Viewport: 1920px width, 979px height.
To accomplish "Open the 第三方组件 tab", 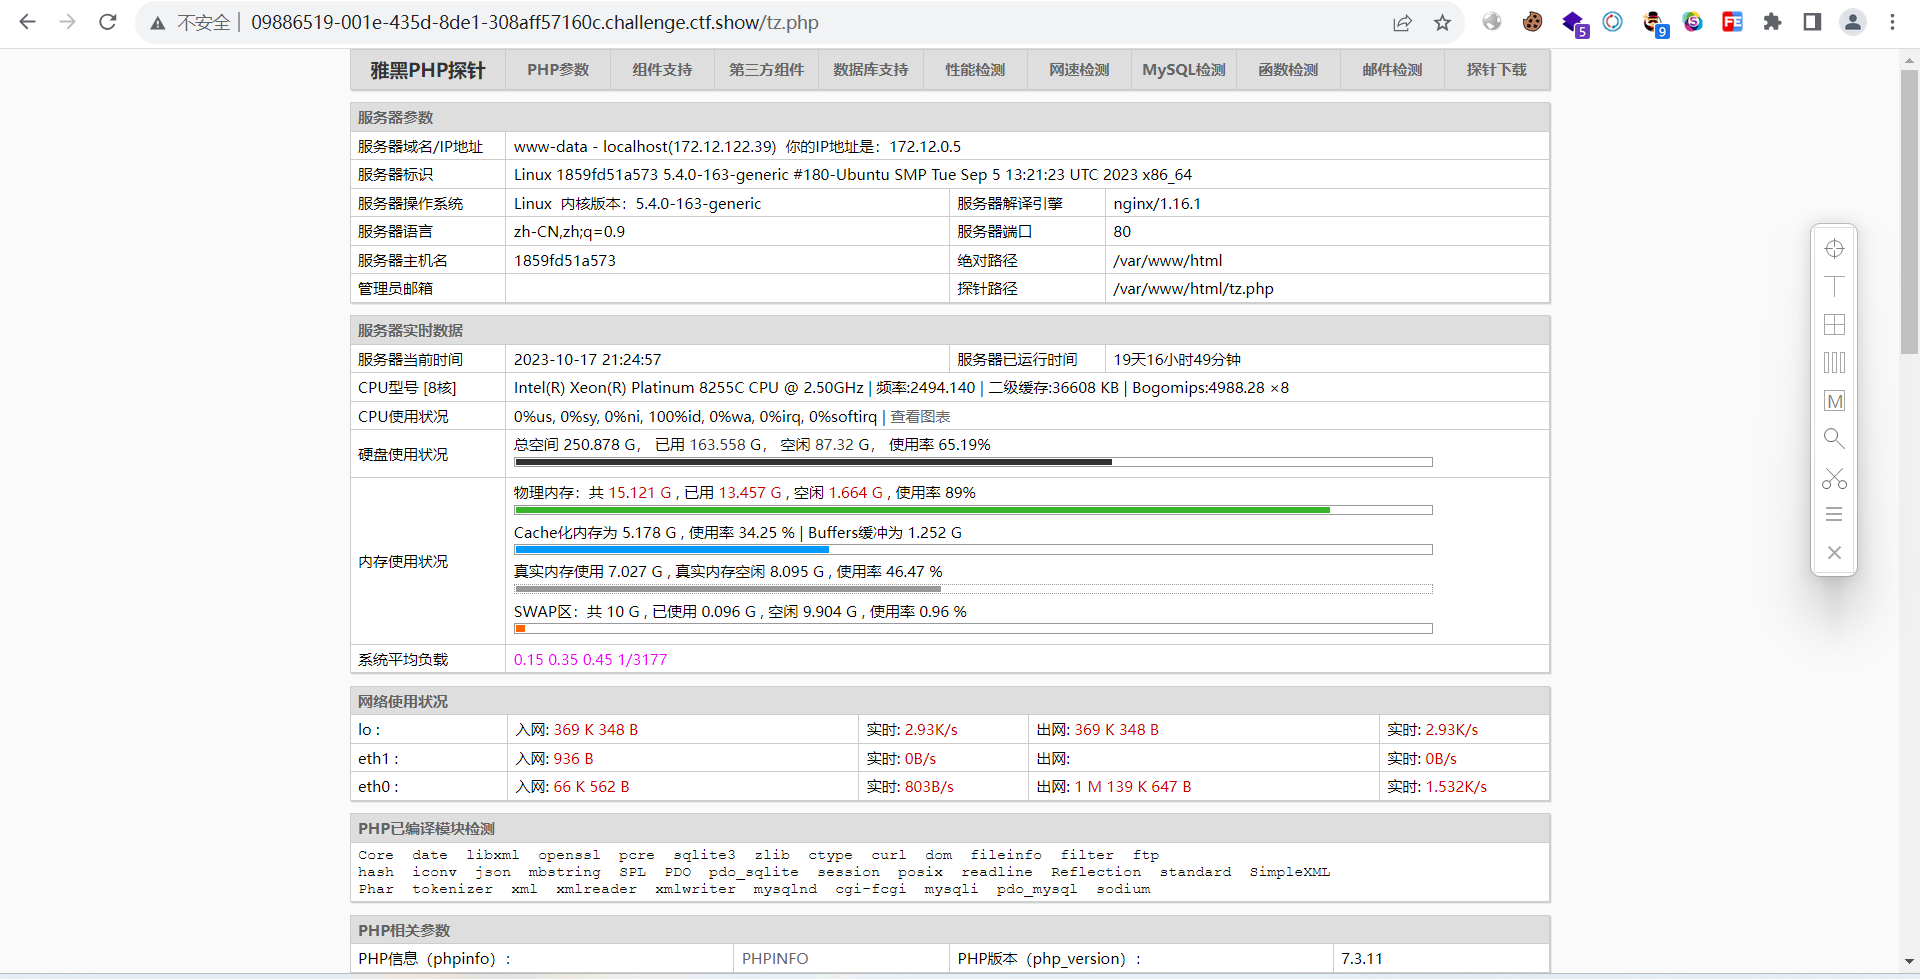I will point(766,70).
